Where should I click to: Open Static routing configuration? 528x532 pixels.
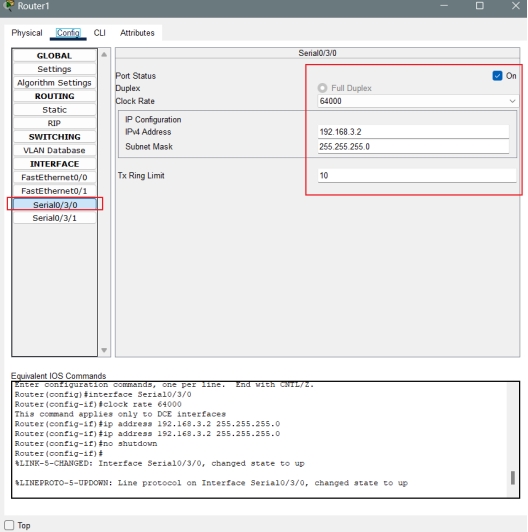click(54, 110)
